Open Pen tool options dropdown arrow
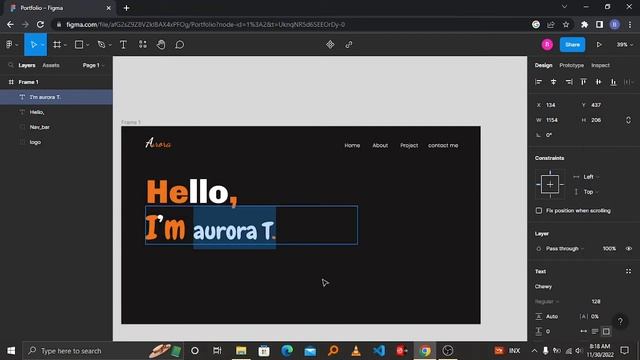 click(x=110, y=45)
